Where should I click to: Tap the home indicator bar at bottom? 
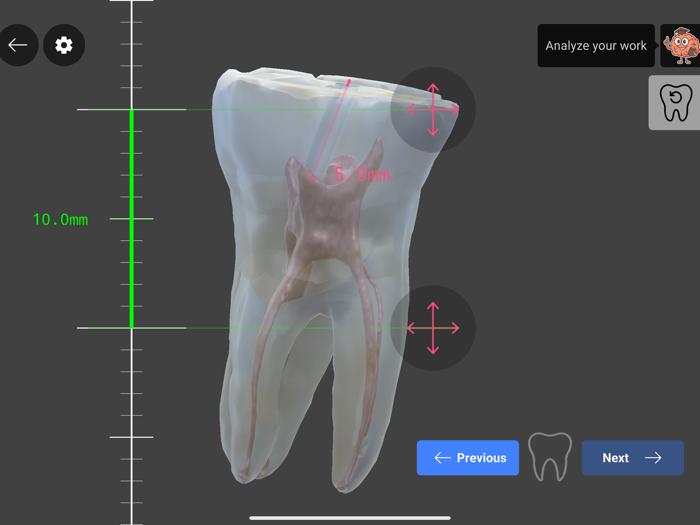[x=350, y=518]
